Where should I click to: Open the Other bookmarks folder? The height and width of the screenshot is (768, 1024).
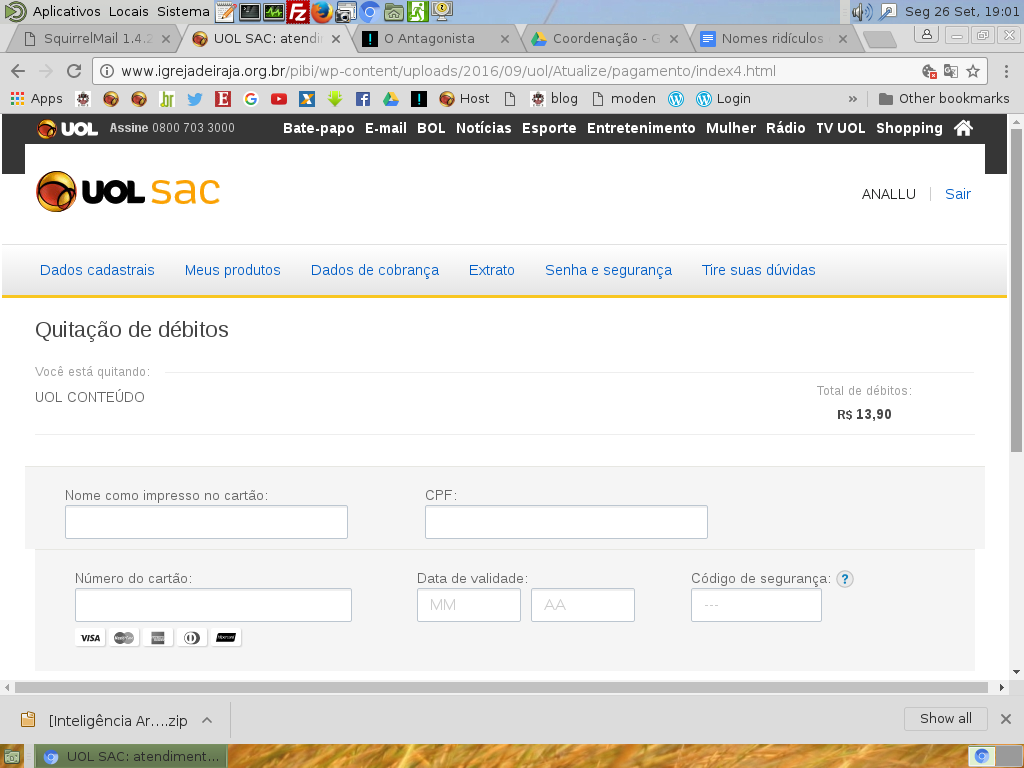(x=944, y=99)
